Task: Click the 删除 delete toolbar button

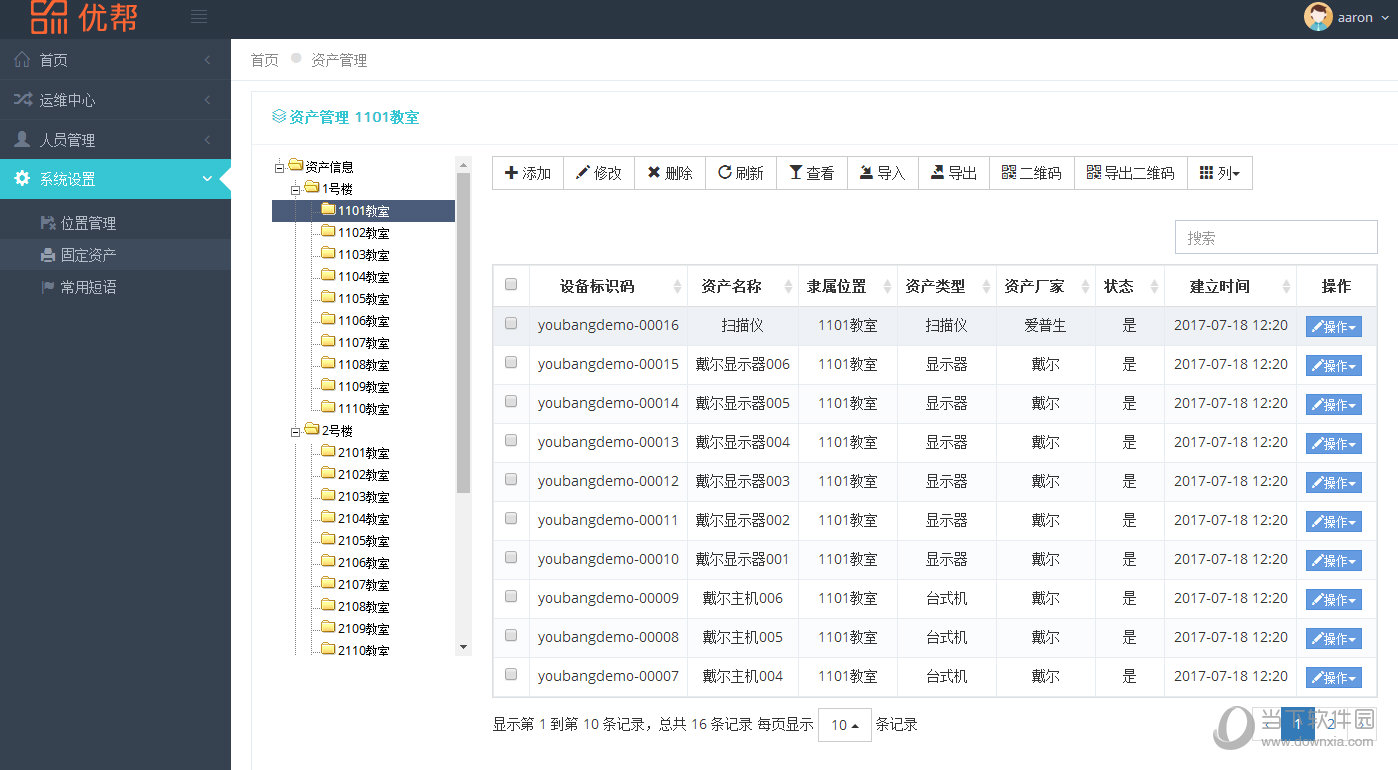Action: point(670,173)
